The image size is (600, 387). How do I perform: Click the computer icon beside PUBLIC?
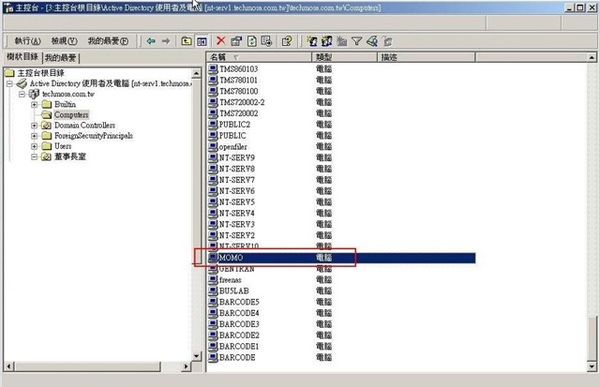click(x=213, y=136)
